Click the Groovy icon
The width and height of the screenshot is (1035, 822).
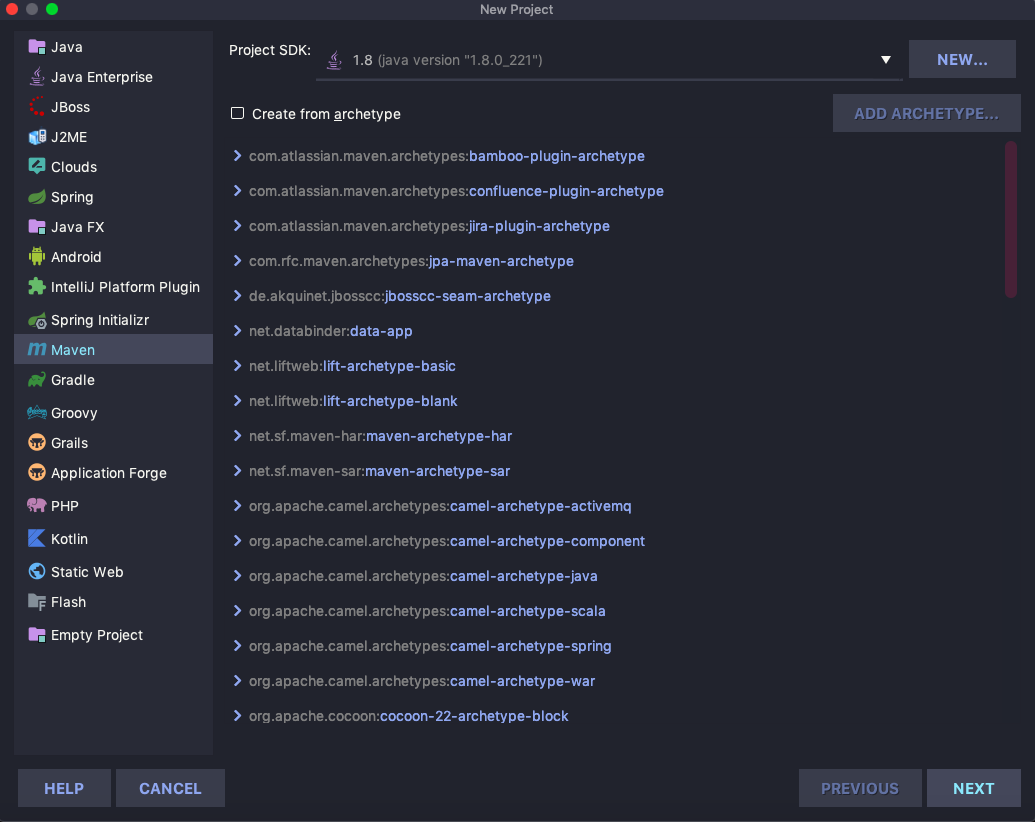click(x=37, y=413)
